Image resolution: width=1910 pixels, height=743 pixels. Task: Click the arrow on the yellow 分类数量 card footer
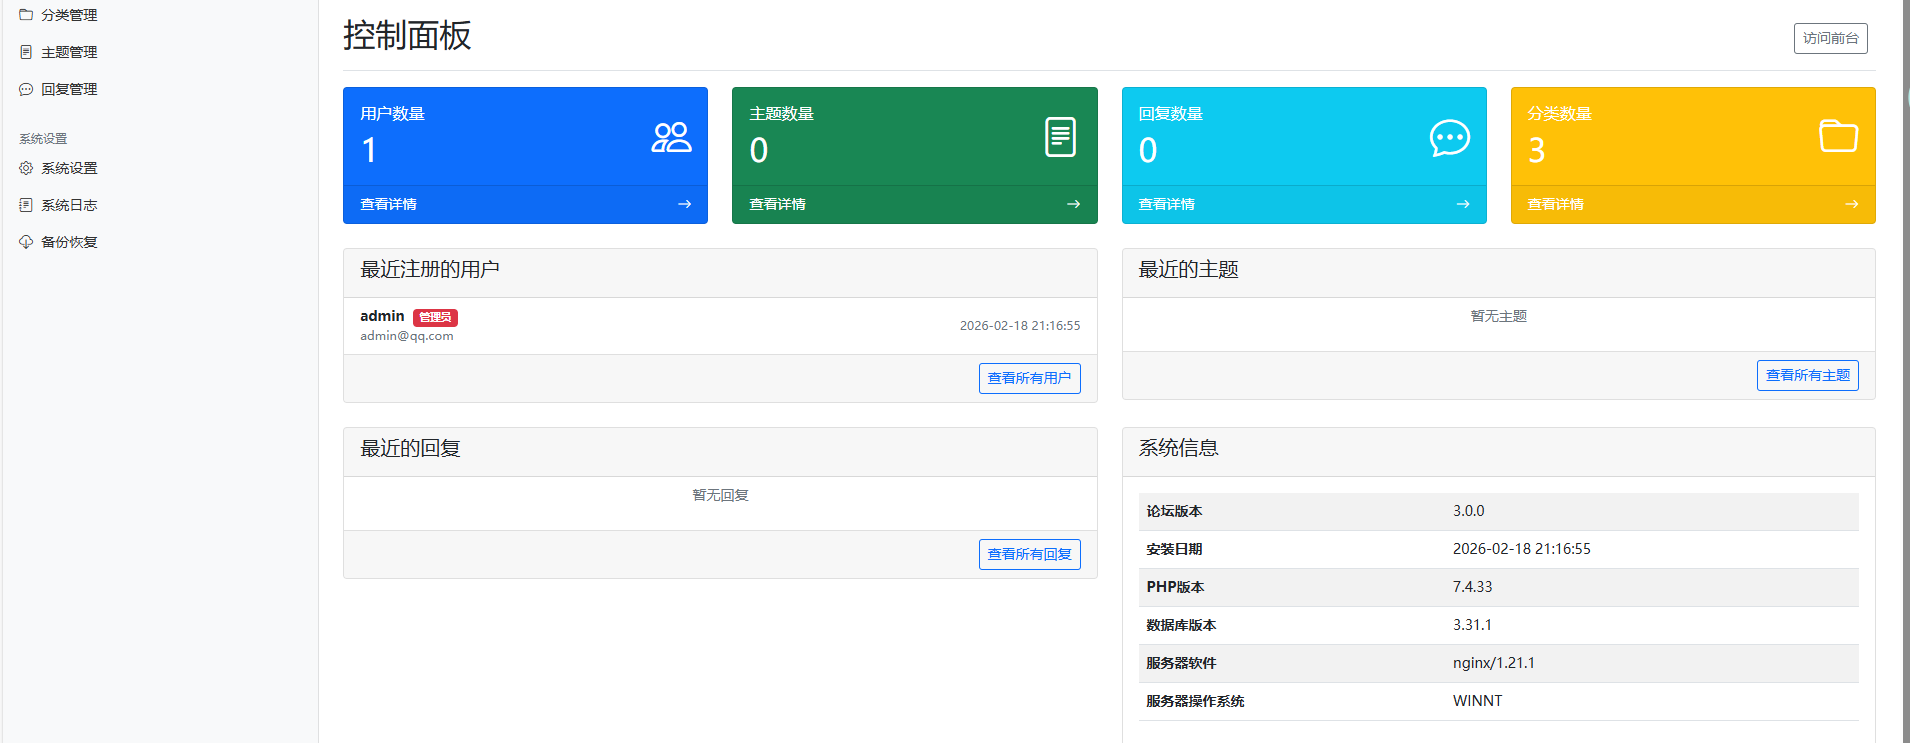(x=1851, y=204)
